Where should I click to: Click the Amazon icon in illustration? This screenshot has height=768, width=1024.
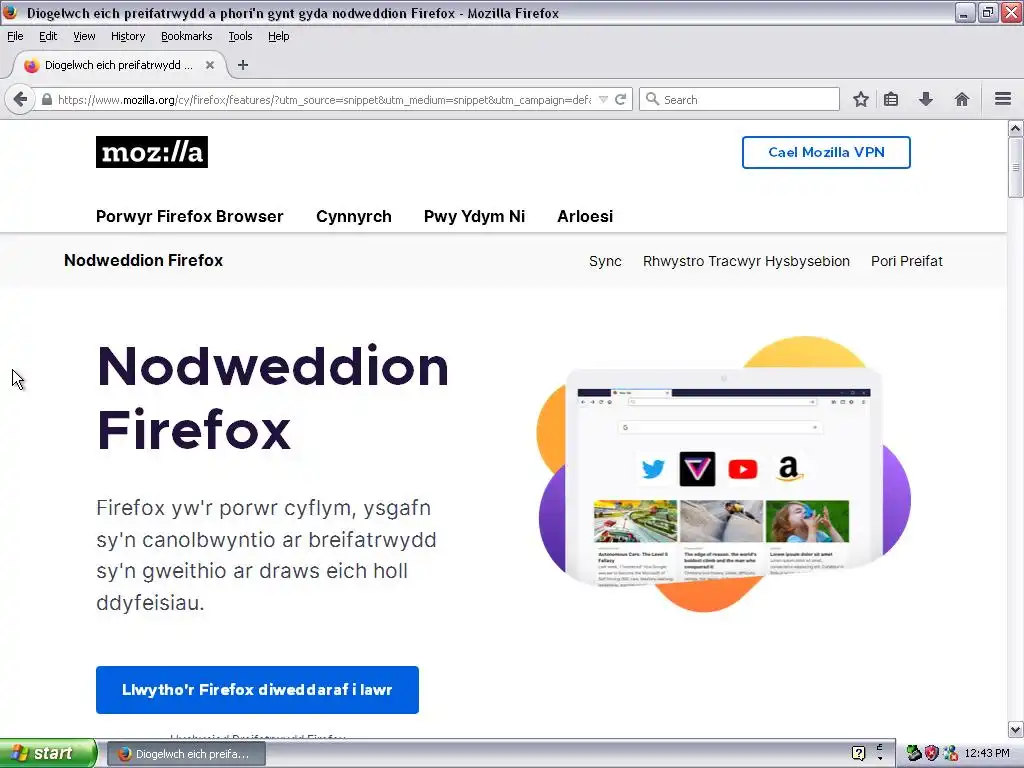click(789, 468)
